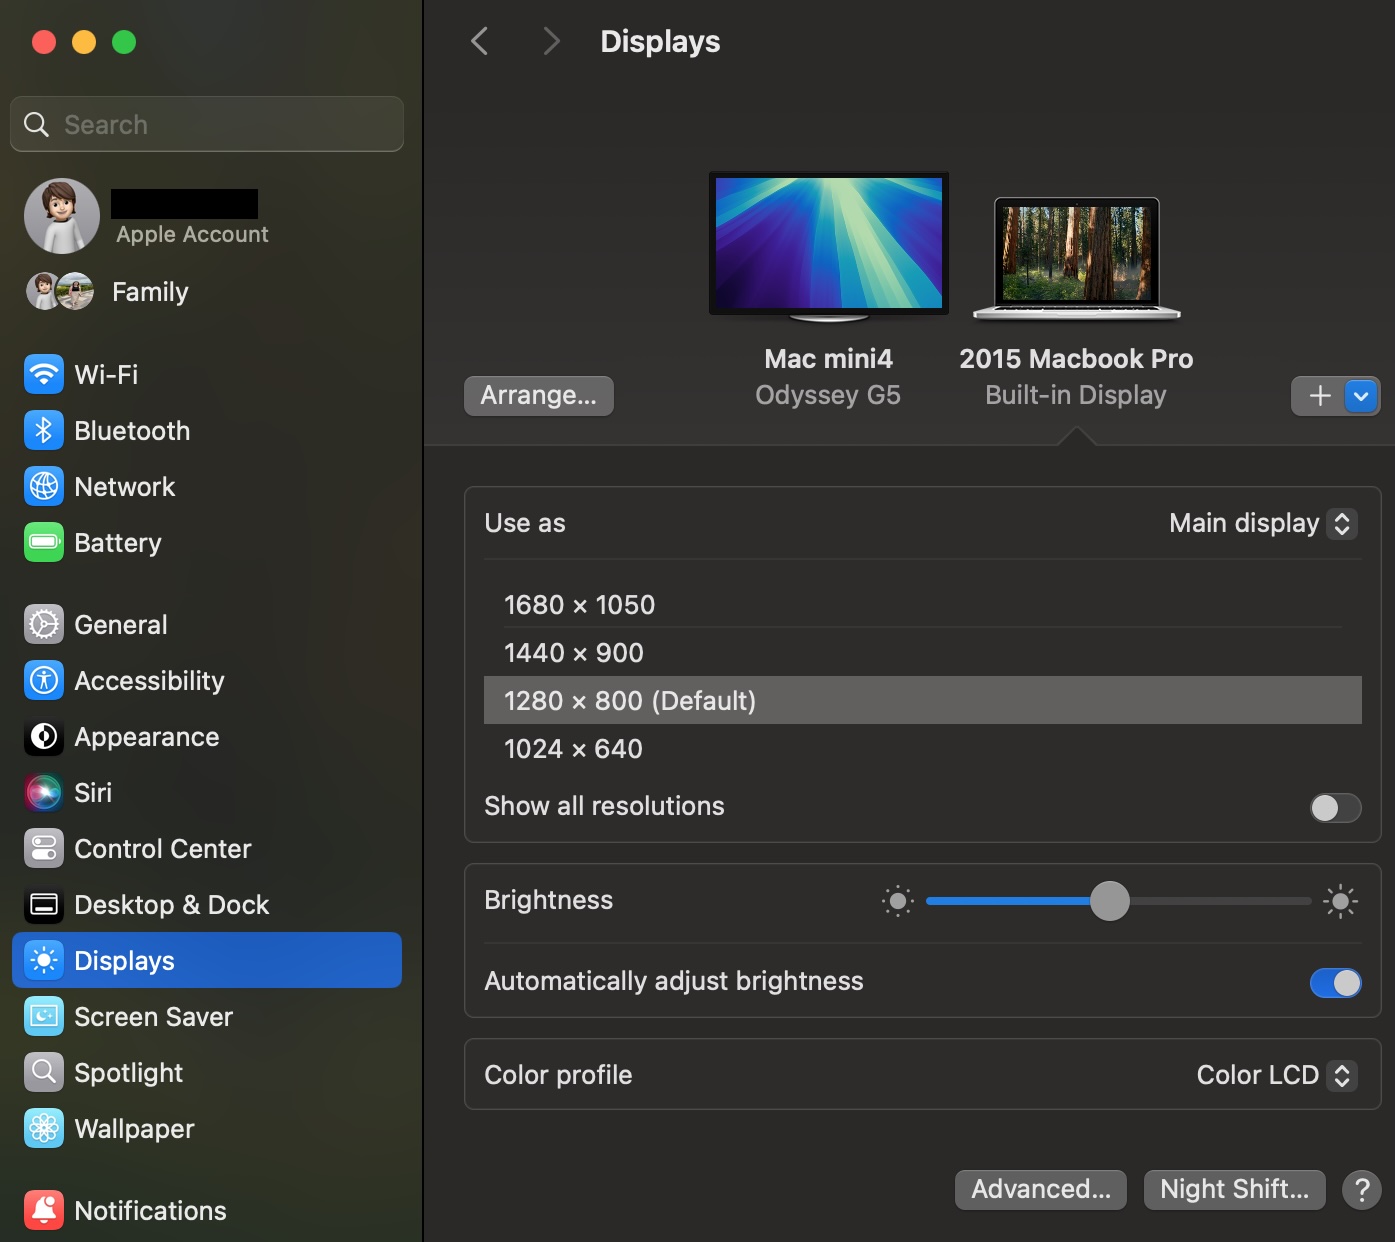Open Accessibility settings pane
Screen dimensions: 1395x1242
coord(207,681)
